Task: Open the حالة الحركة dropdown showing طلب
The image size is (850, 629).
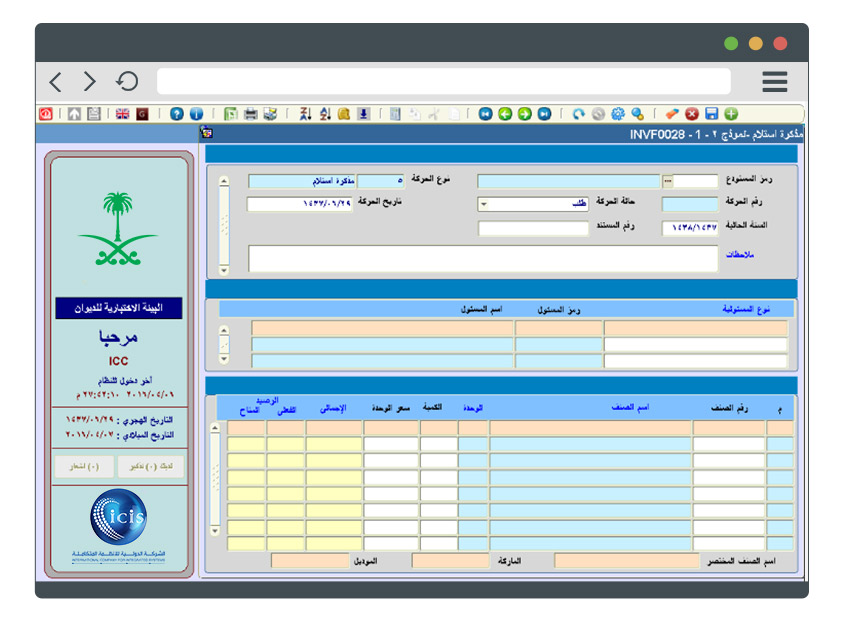Action: pyautogui.click(x=481, y=204)
